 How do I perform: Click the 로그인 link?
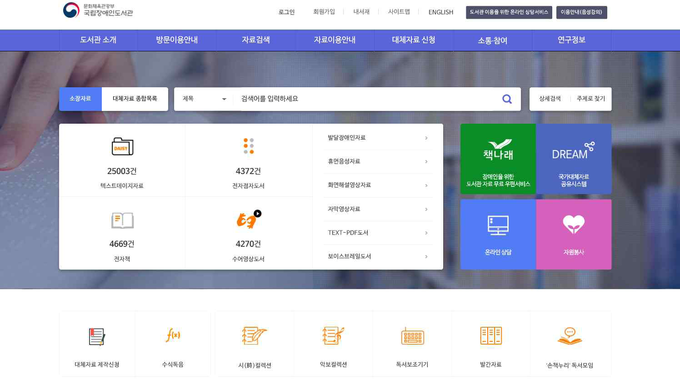click(286, 12)
